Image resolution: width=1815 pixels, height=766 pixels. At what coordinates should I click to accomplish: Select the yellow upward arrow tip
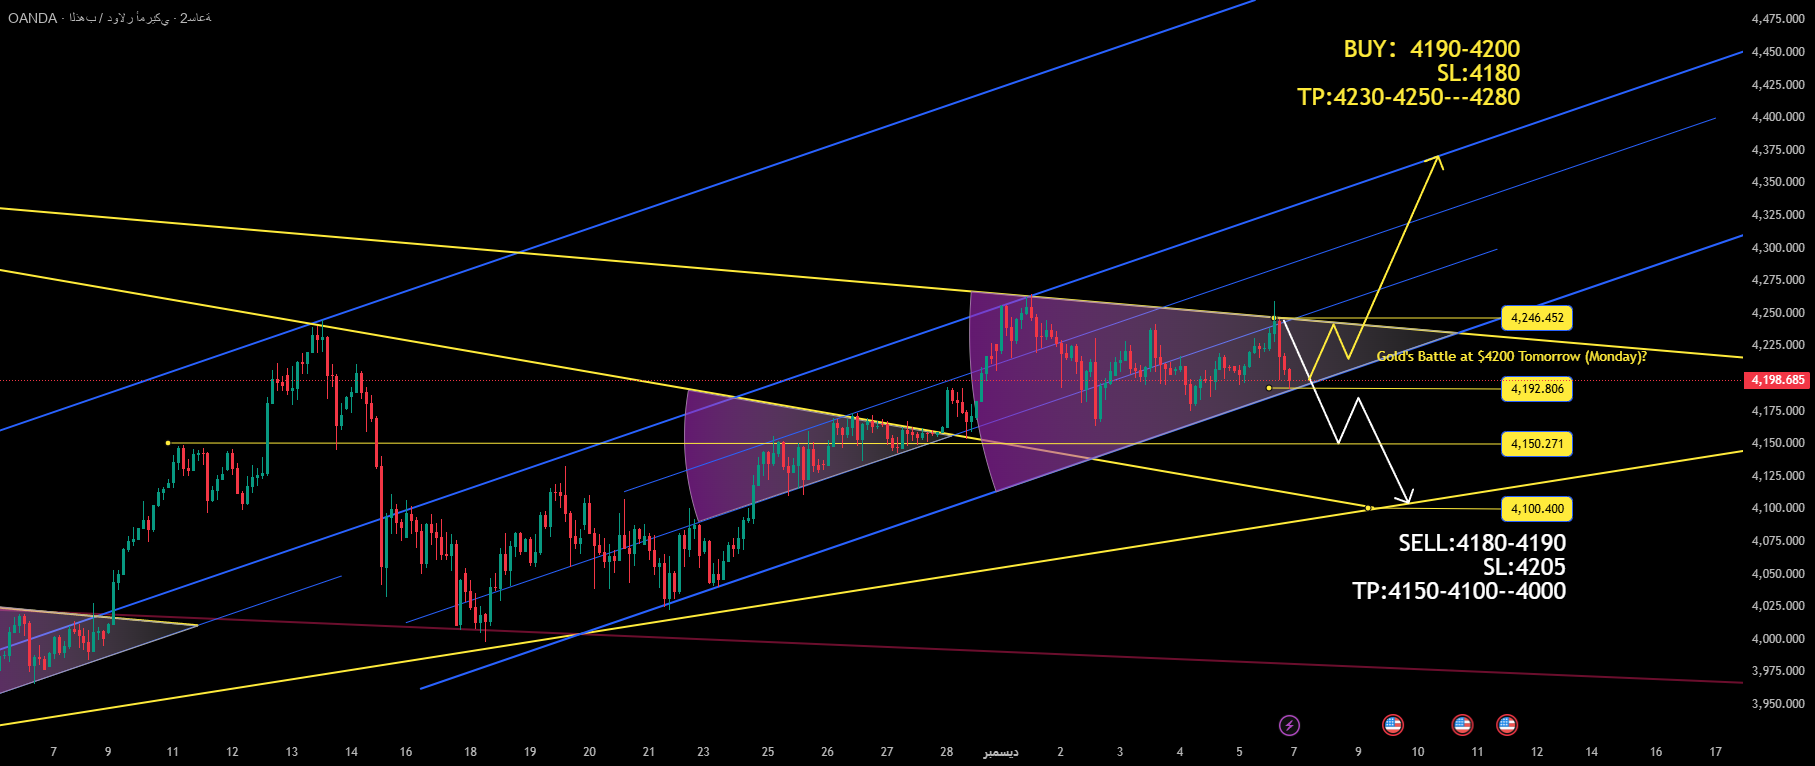(x=1438, y=158)
